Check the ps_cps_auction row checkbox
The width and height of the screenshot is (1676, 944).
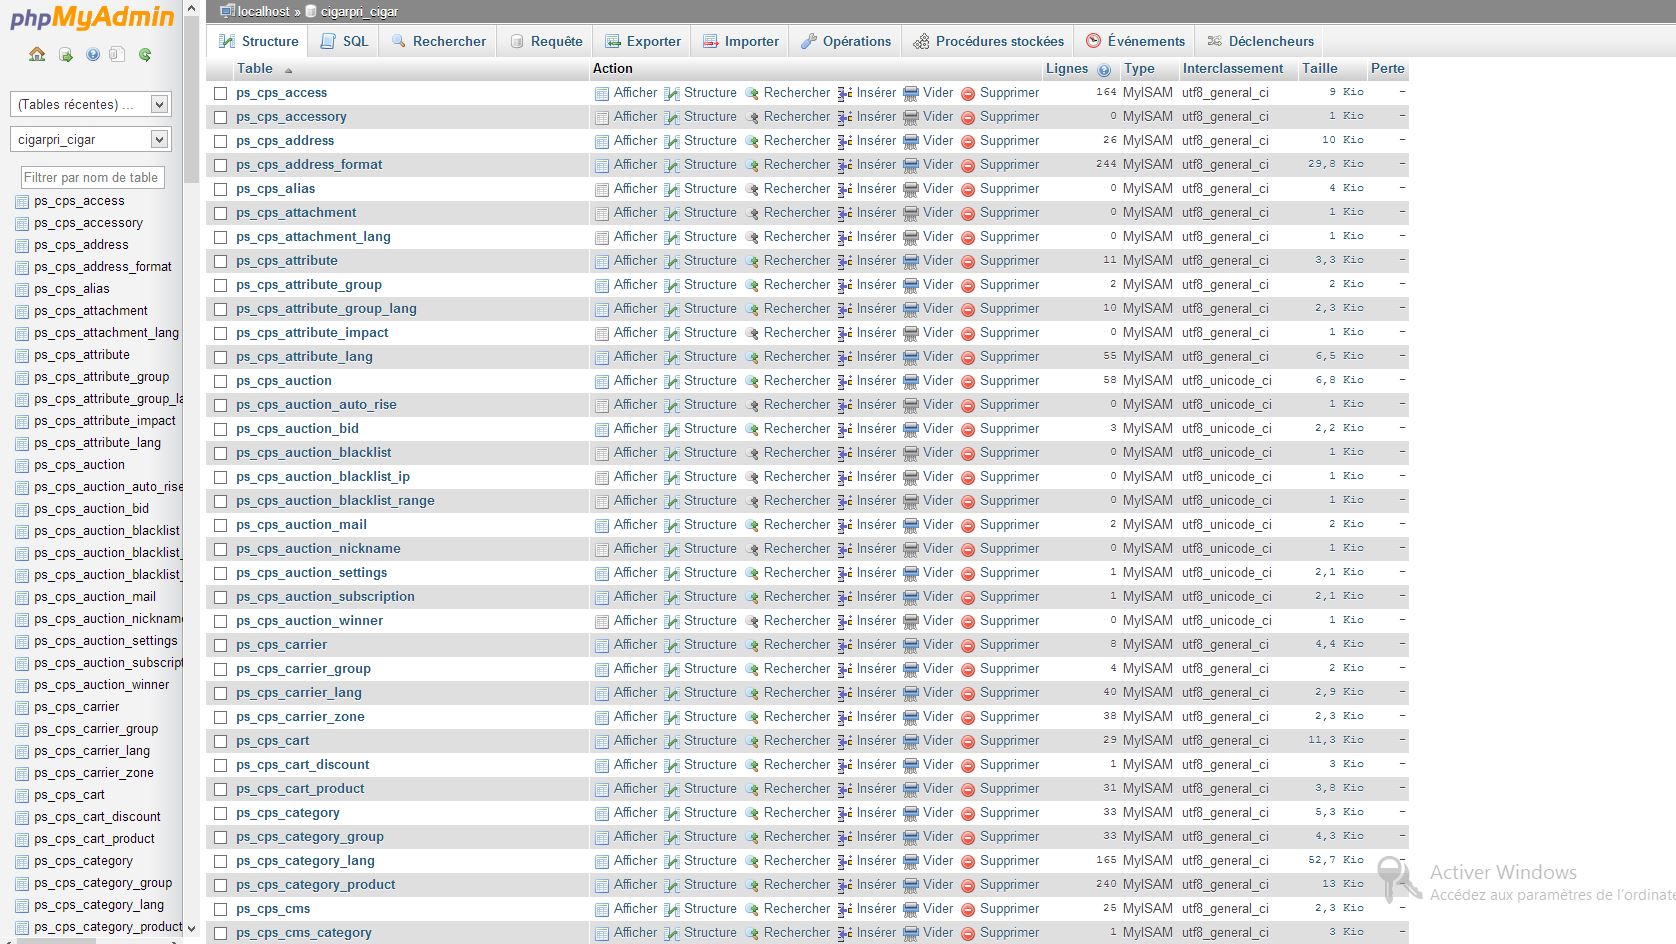(x=221, y=381)
